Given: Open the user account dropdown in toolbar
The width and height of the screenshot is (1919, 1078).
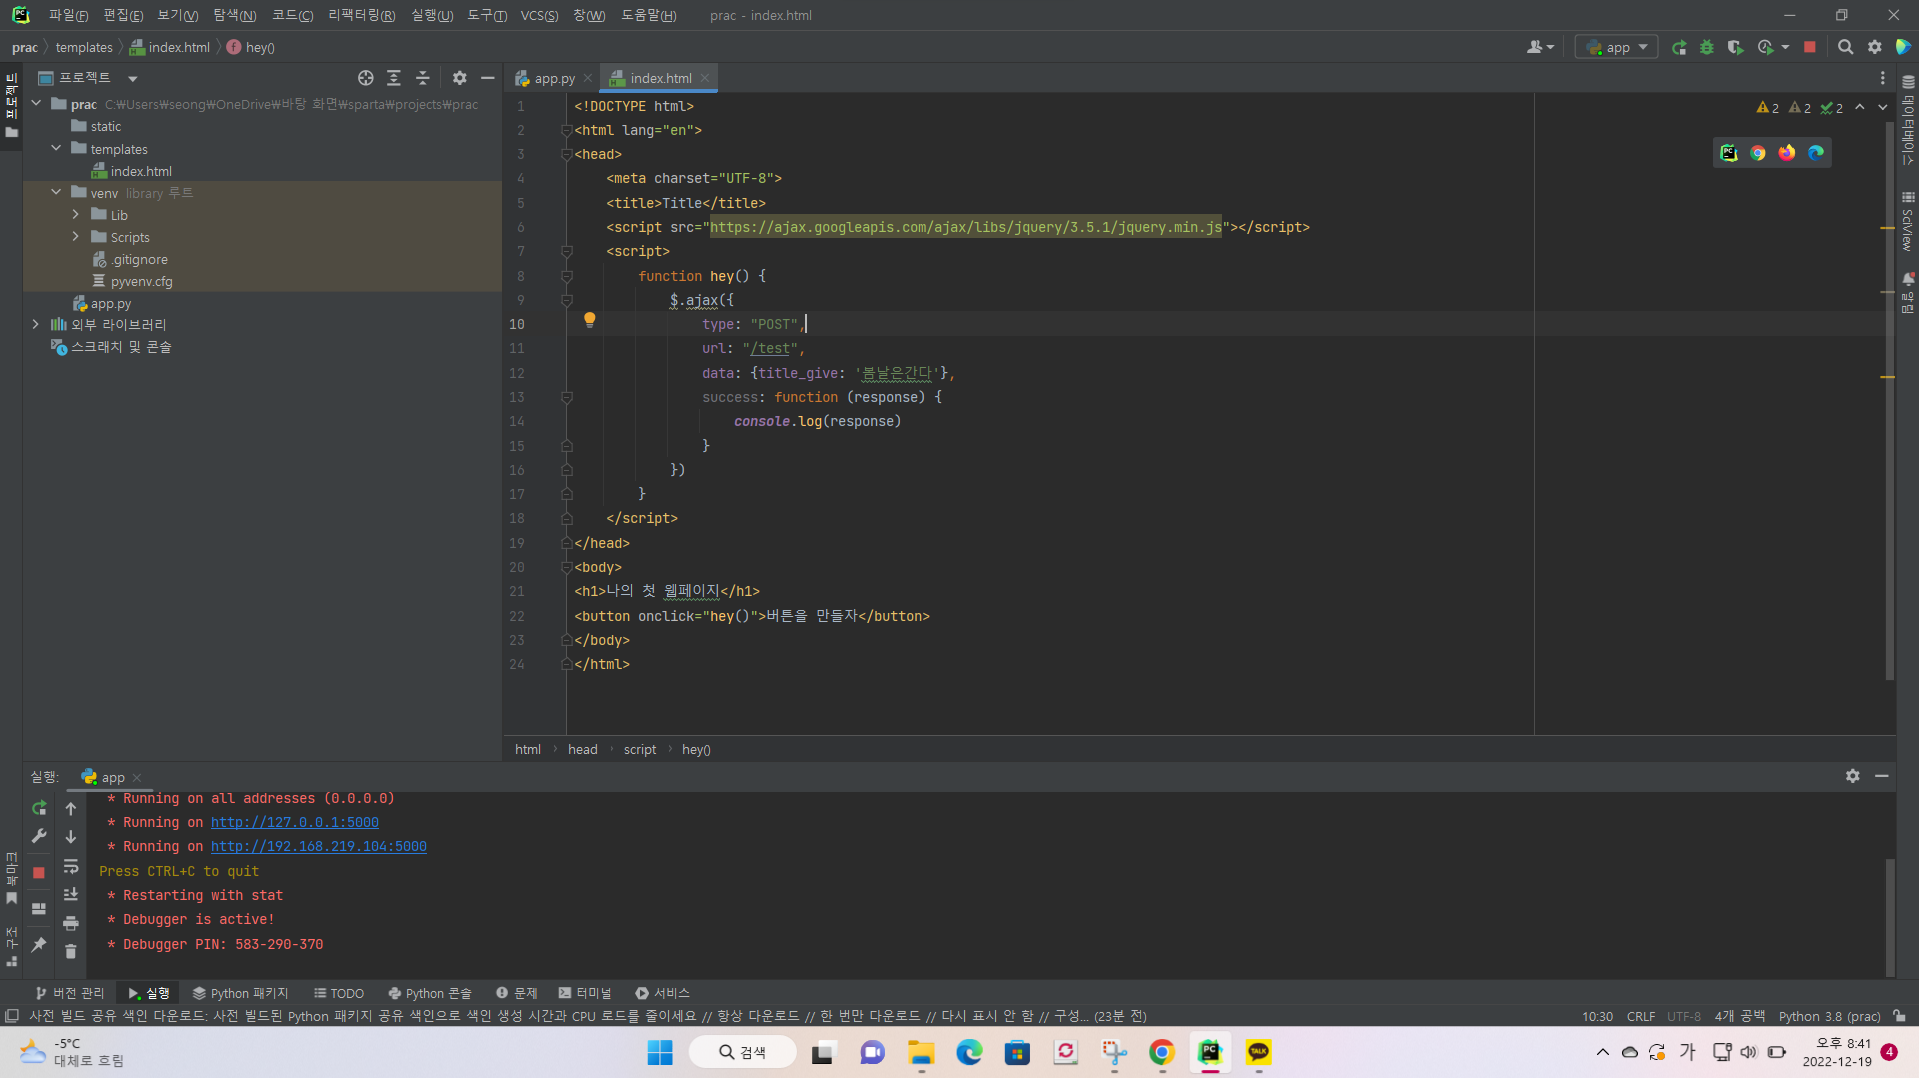Looking at the screenshot, I should click(1540, 47).
